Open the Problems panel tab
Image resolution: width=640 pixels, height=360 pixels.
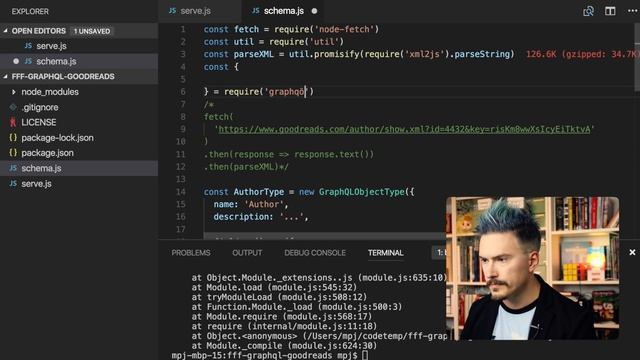click(191, 253)
